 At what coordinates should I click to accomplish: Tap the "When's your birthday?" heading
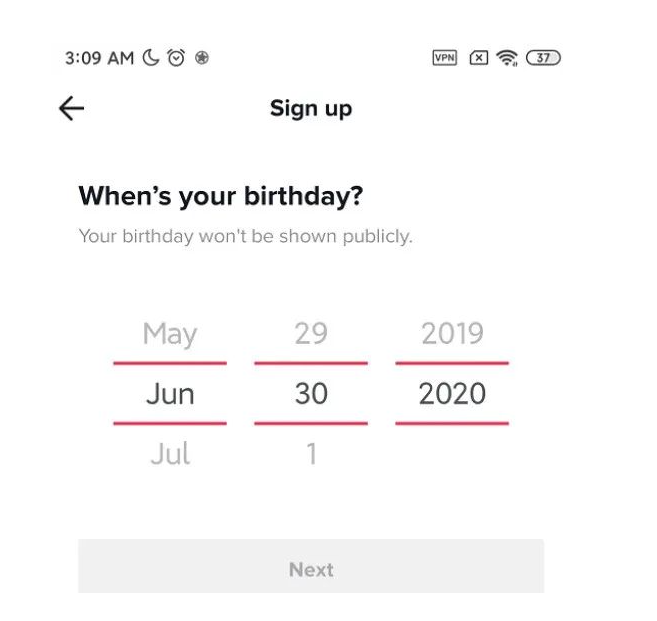pyautogui.click(x=221, y=196)
